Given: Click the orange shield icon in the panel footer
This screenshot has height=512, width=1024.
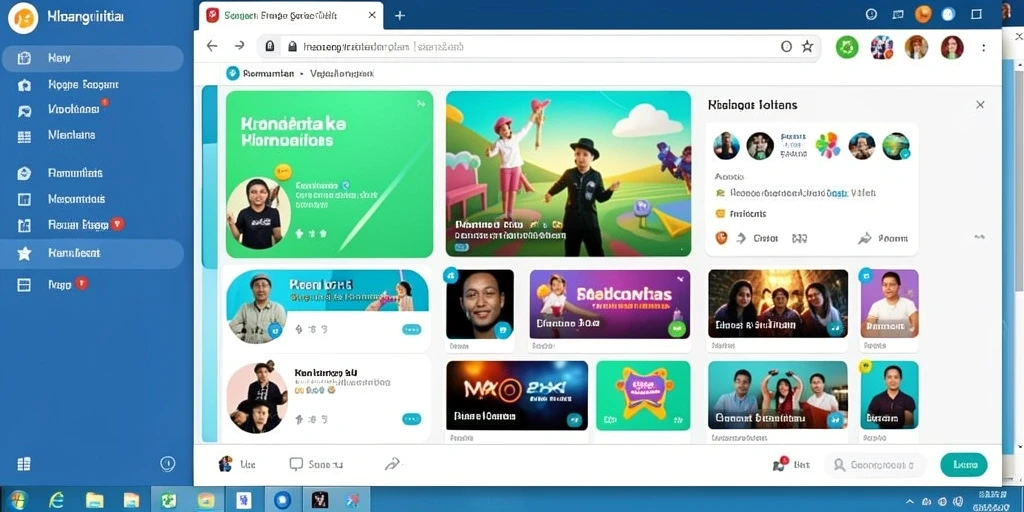Looking at the screenshot, I should (721, 238).
